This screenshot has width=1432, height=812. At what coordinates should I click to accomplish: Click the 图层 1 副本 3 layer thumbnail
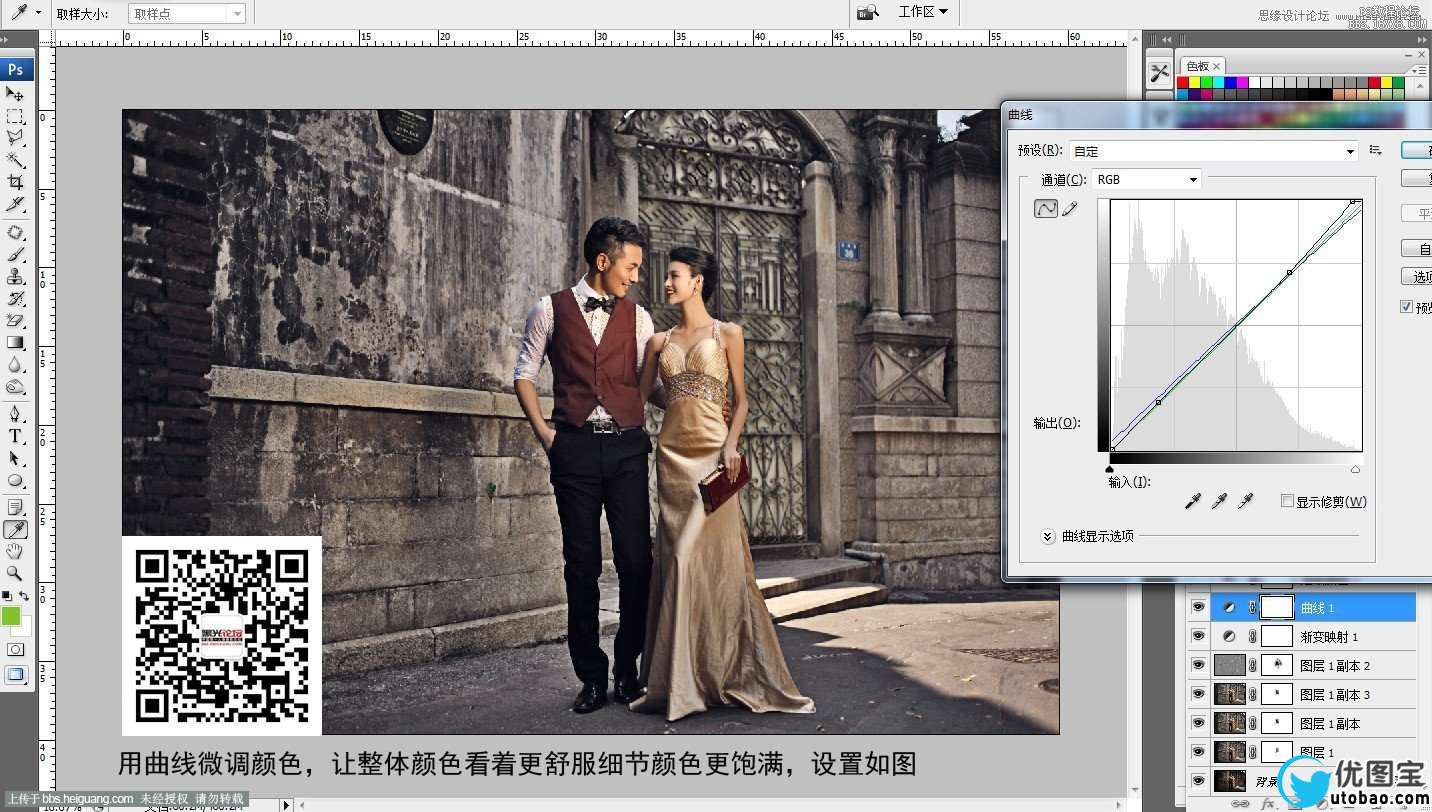[x=1230, y=694]
